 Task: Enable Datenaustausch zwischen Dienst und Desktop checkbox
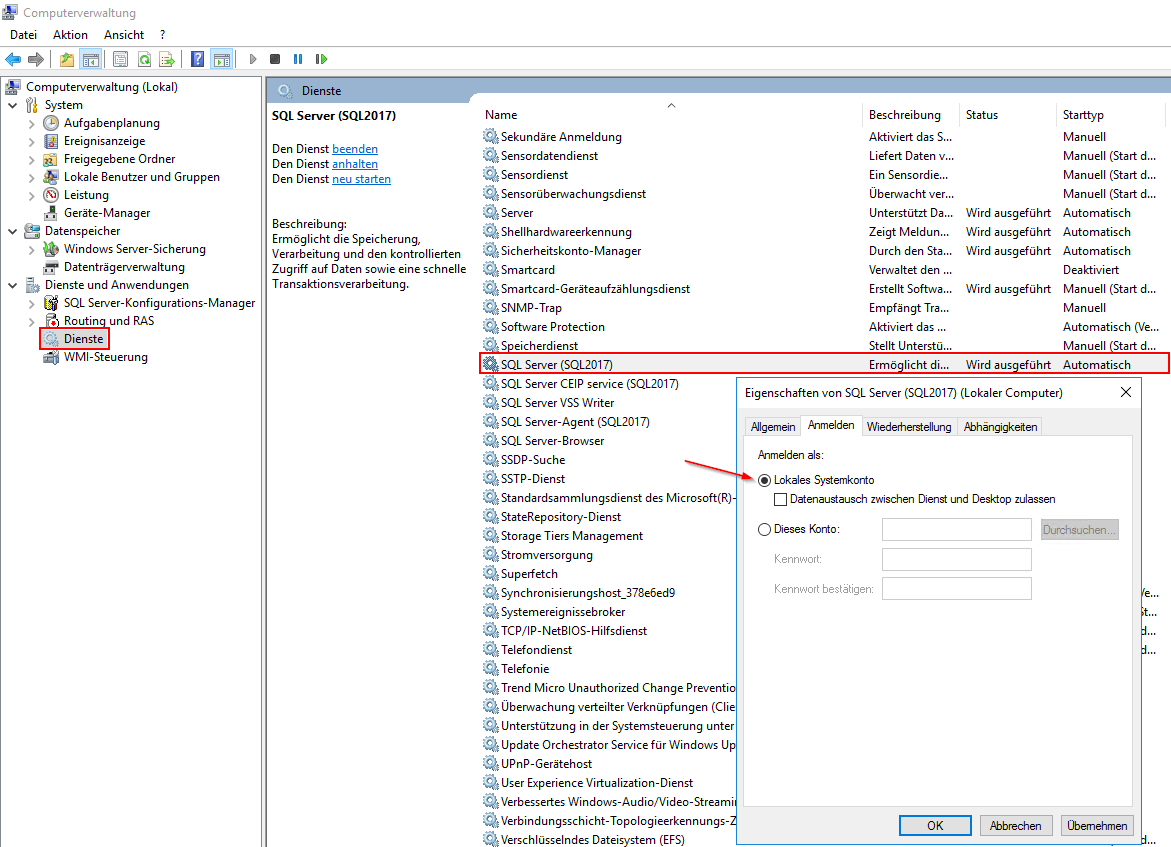click(780, 499)
